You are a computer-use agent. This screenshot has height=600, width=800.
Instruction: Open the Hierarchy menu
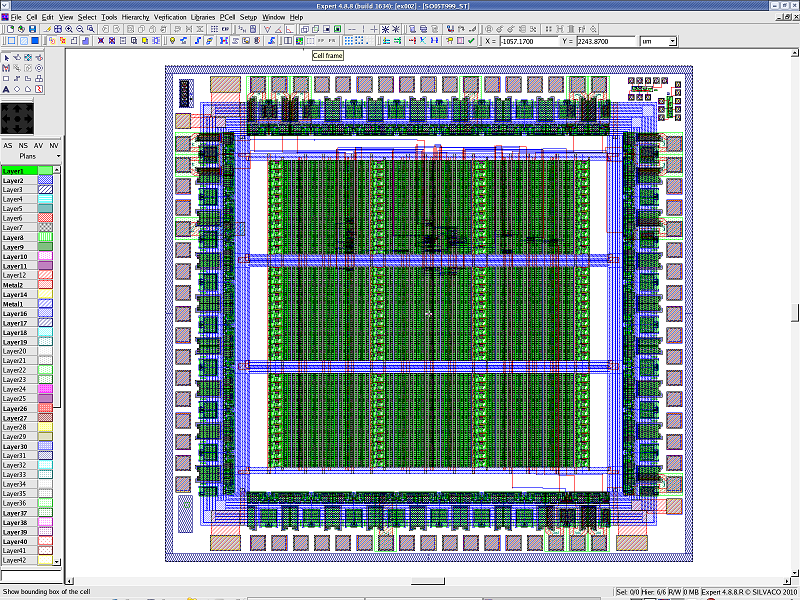(135, 17)
